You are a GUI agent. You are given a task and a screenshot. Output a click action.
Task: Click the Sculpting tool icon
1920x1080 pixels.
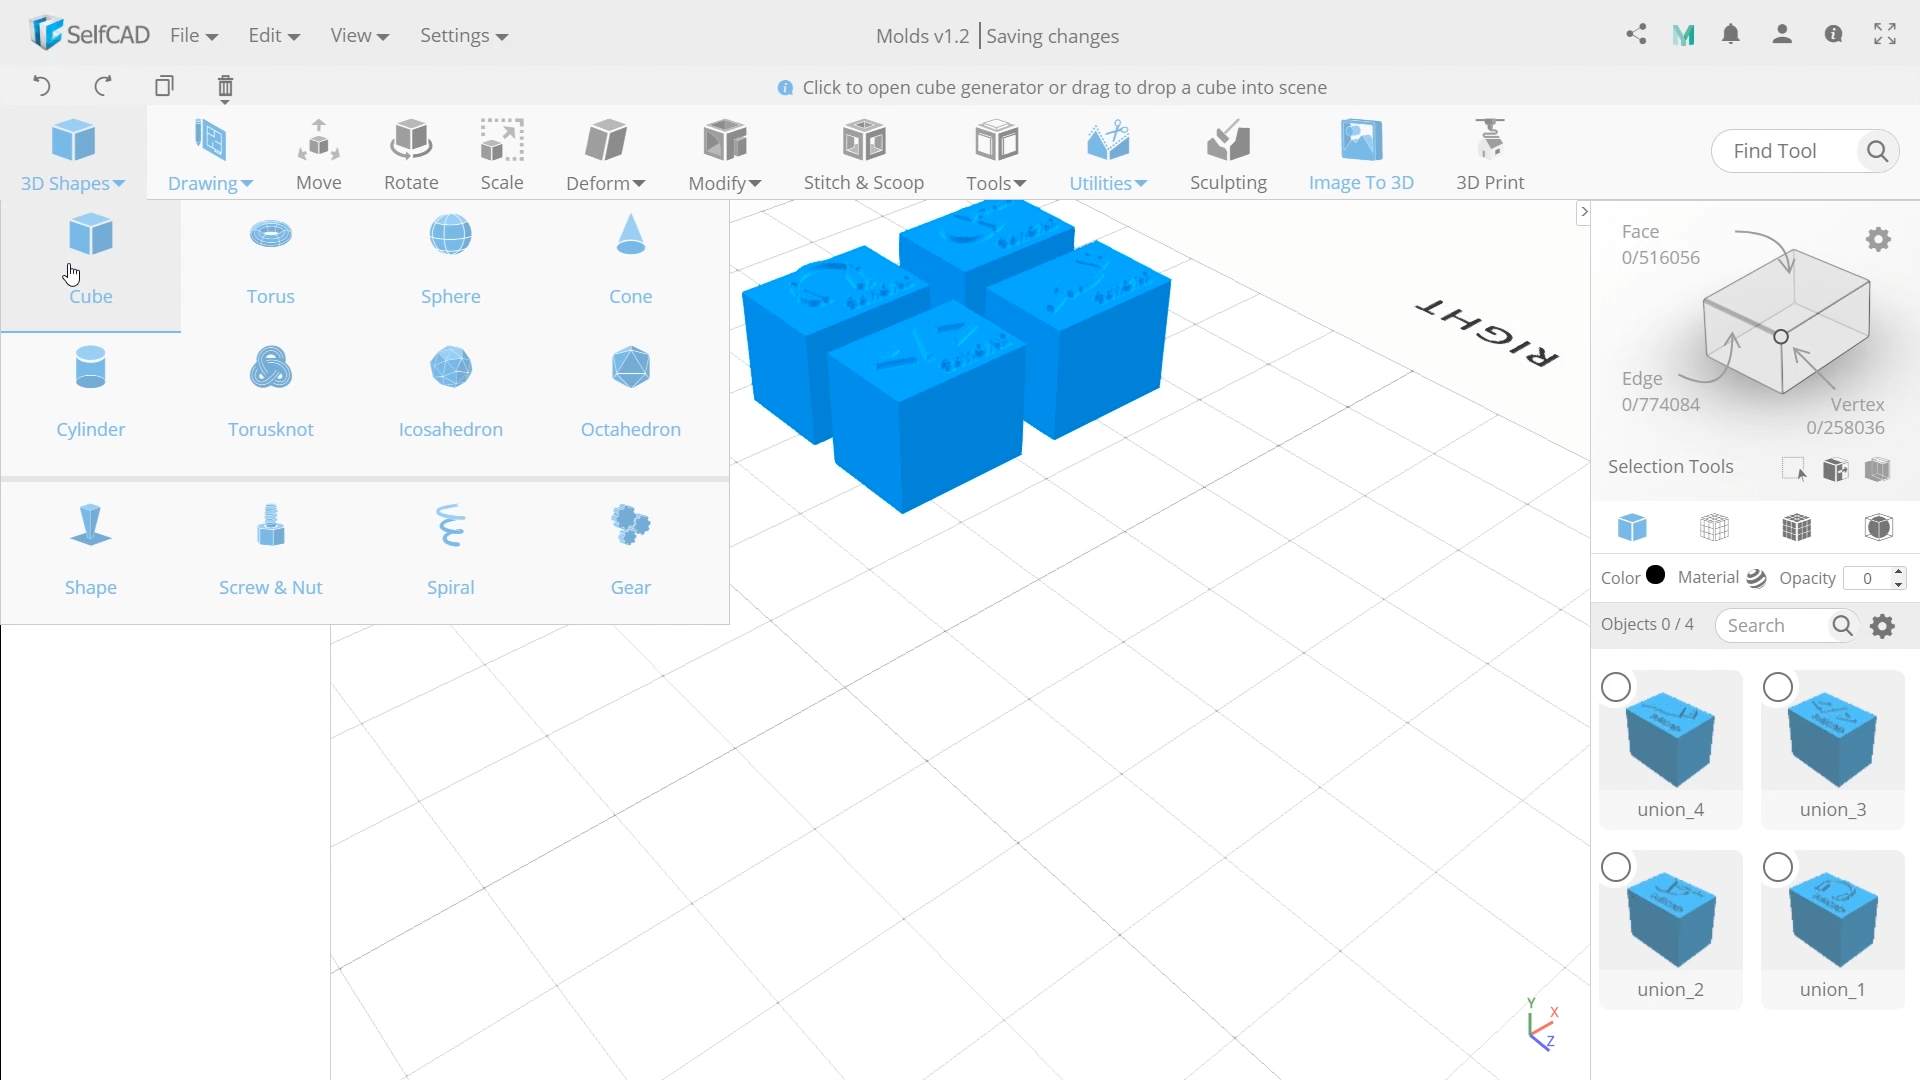[x=1228, y=141]
